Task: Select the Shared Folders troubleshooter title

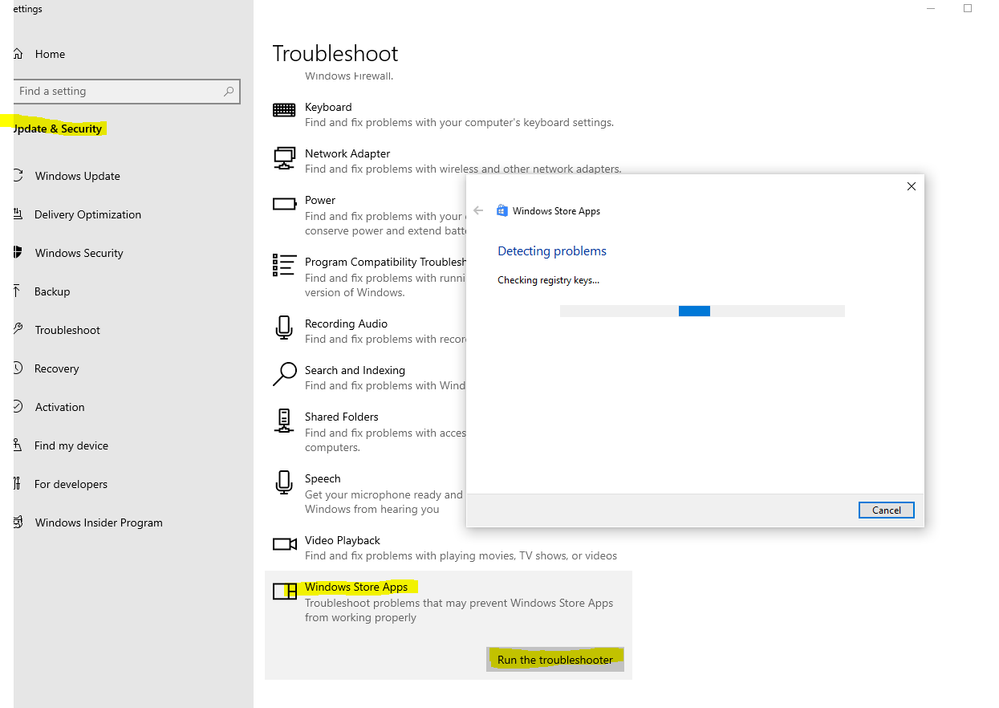Action: (x=341, y=417)
